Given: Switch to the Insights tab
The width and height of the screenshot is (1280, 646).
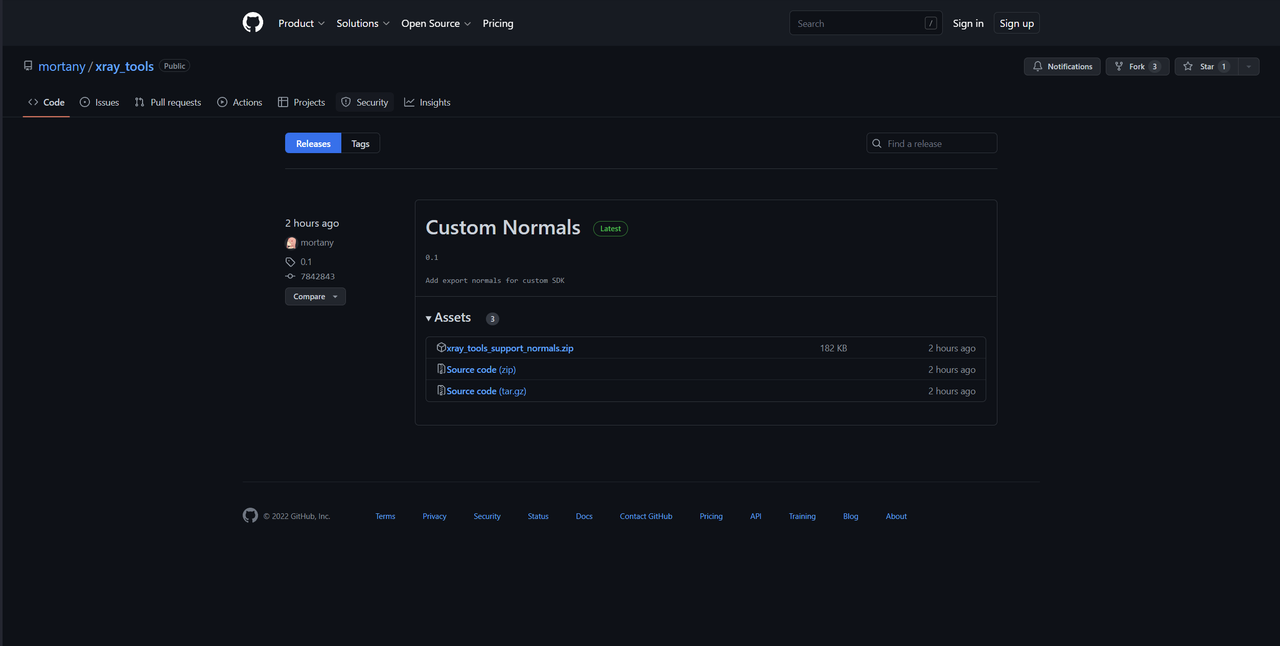Looking at the screenshot, I should click(427, 102).
